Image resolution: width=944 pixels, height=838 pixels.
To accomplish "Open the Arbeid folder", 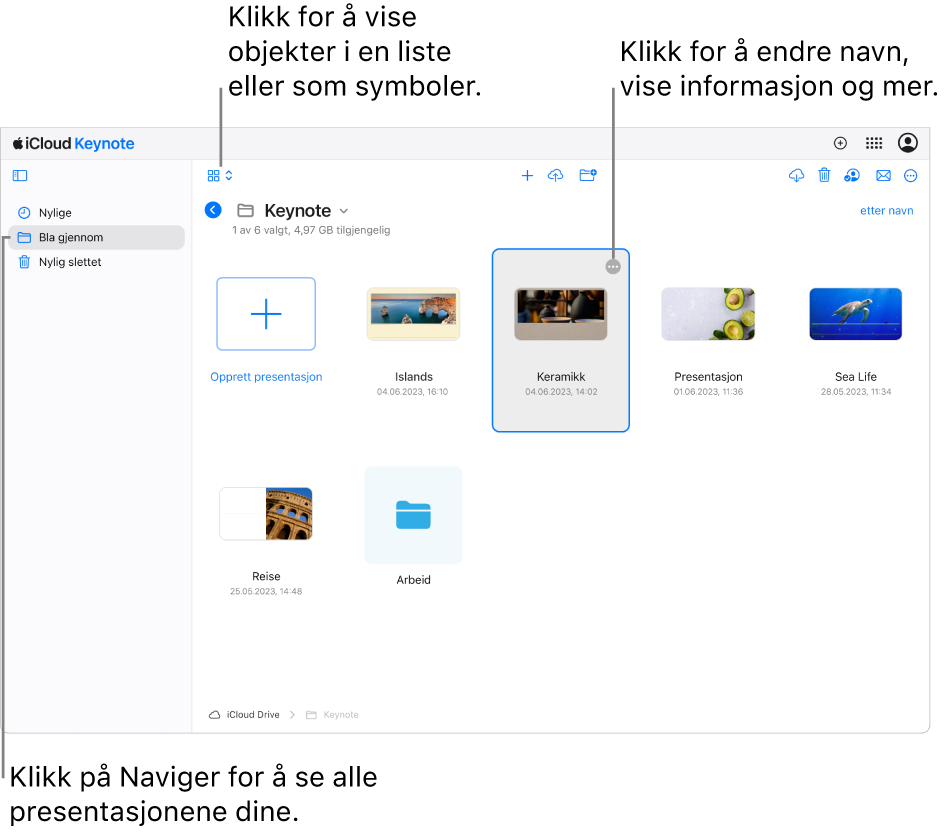I will [x=414, y=515].
